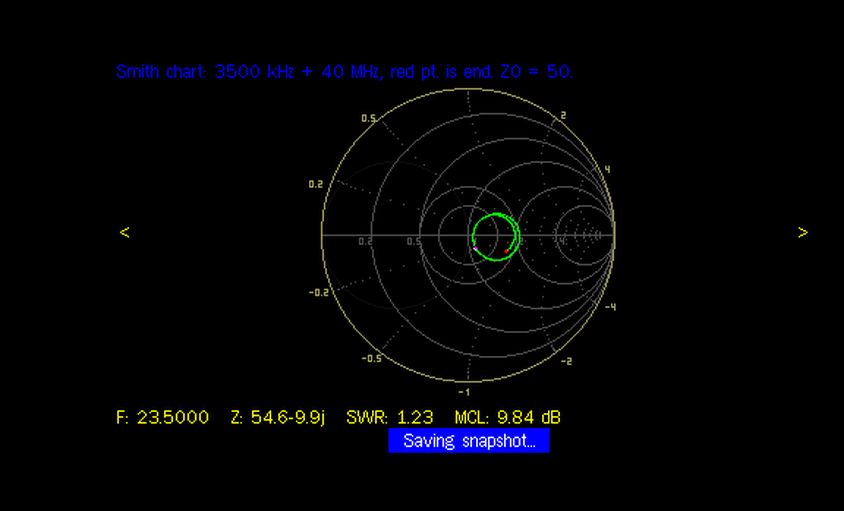Select the F: 23.5000 frequency readout
The image size is (844, 511).
coord(162,417)
